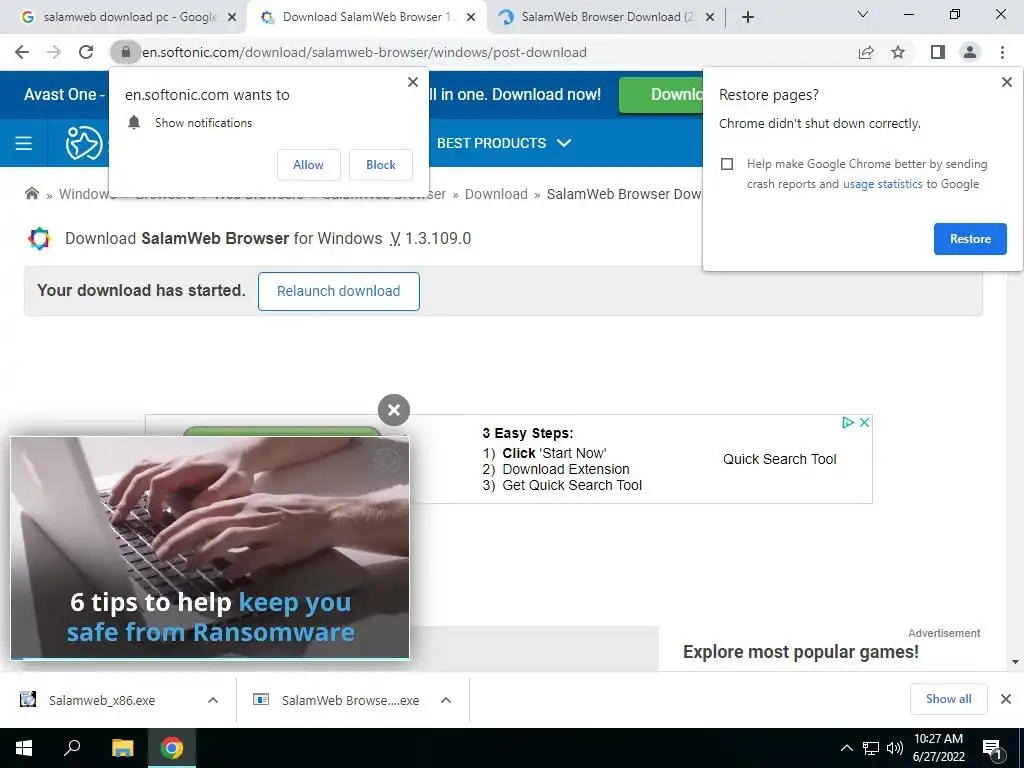The height and width of the screenshot is (768, 1024).
Task: Go back using browser back arrow
Action: [22, 52]
